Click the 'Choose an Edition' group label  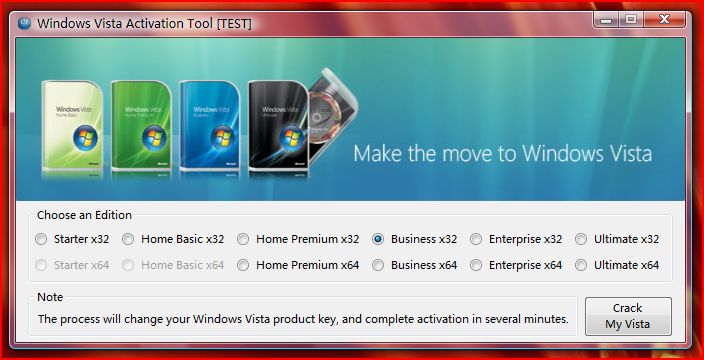pyautogui.click(x=84, y=215)
